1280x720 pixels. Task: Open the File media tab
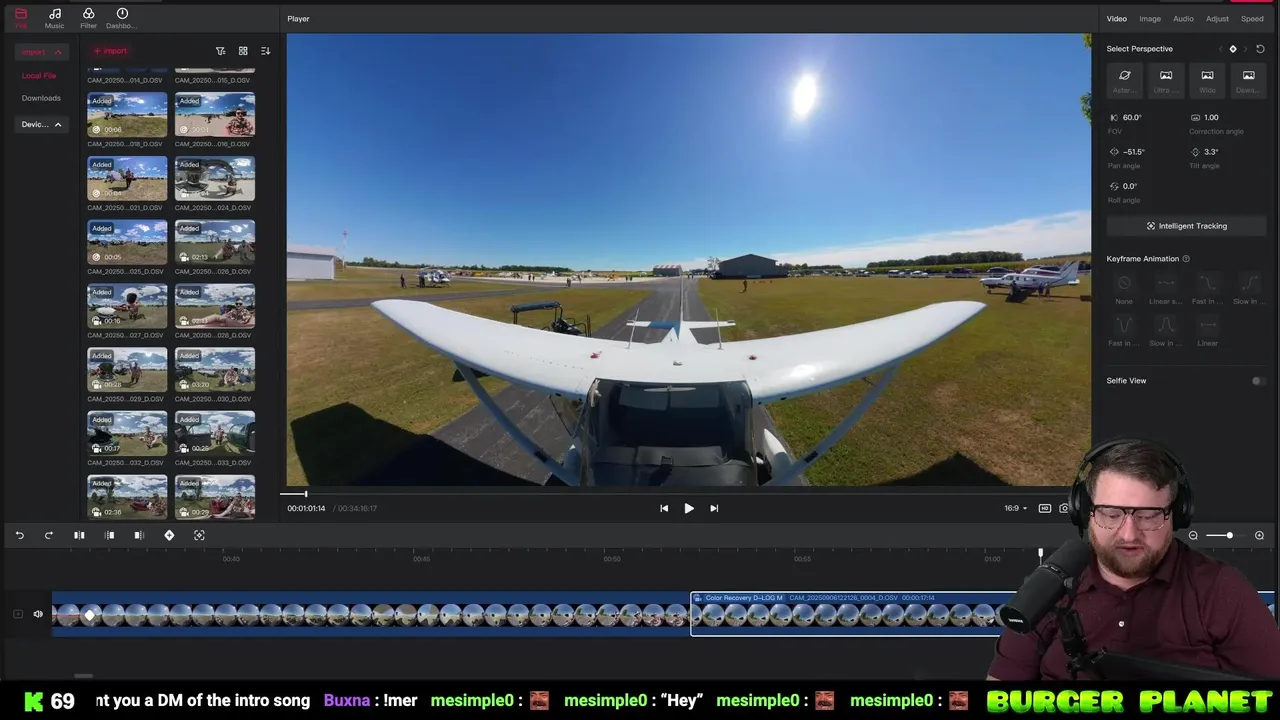21,18
